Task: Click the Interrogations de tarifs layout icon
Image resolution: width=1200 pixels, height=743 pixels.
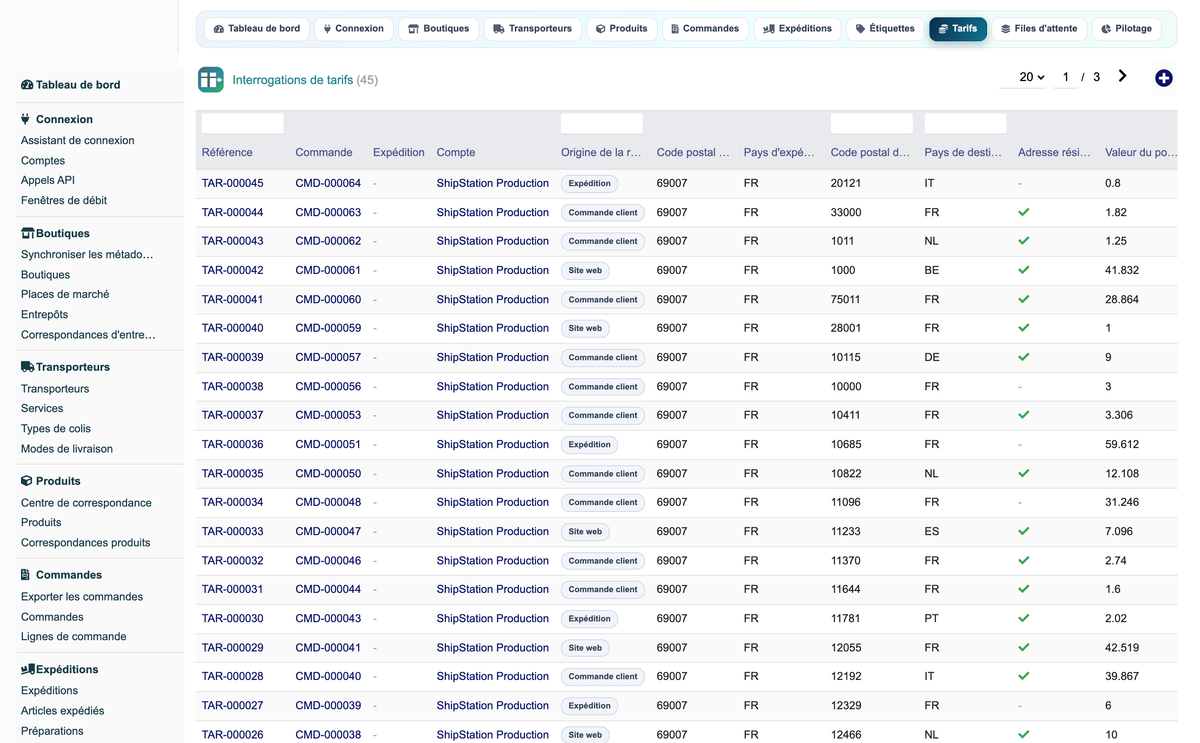Action: 210,79
